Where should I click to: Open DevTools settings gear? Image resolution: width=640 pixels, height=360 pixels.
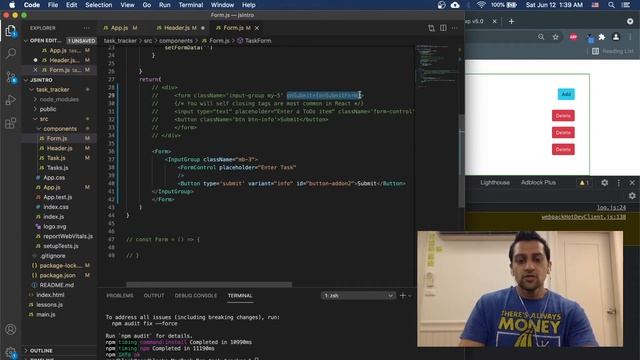pyautogui.click(x=604, y=182)
